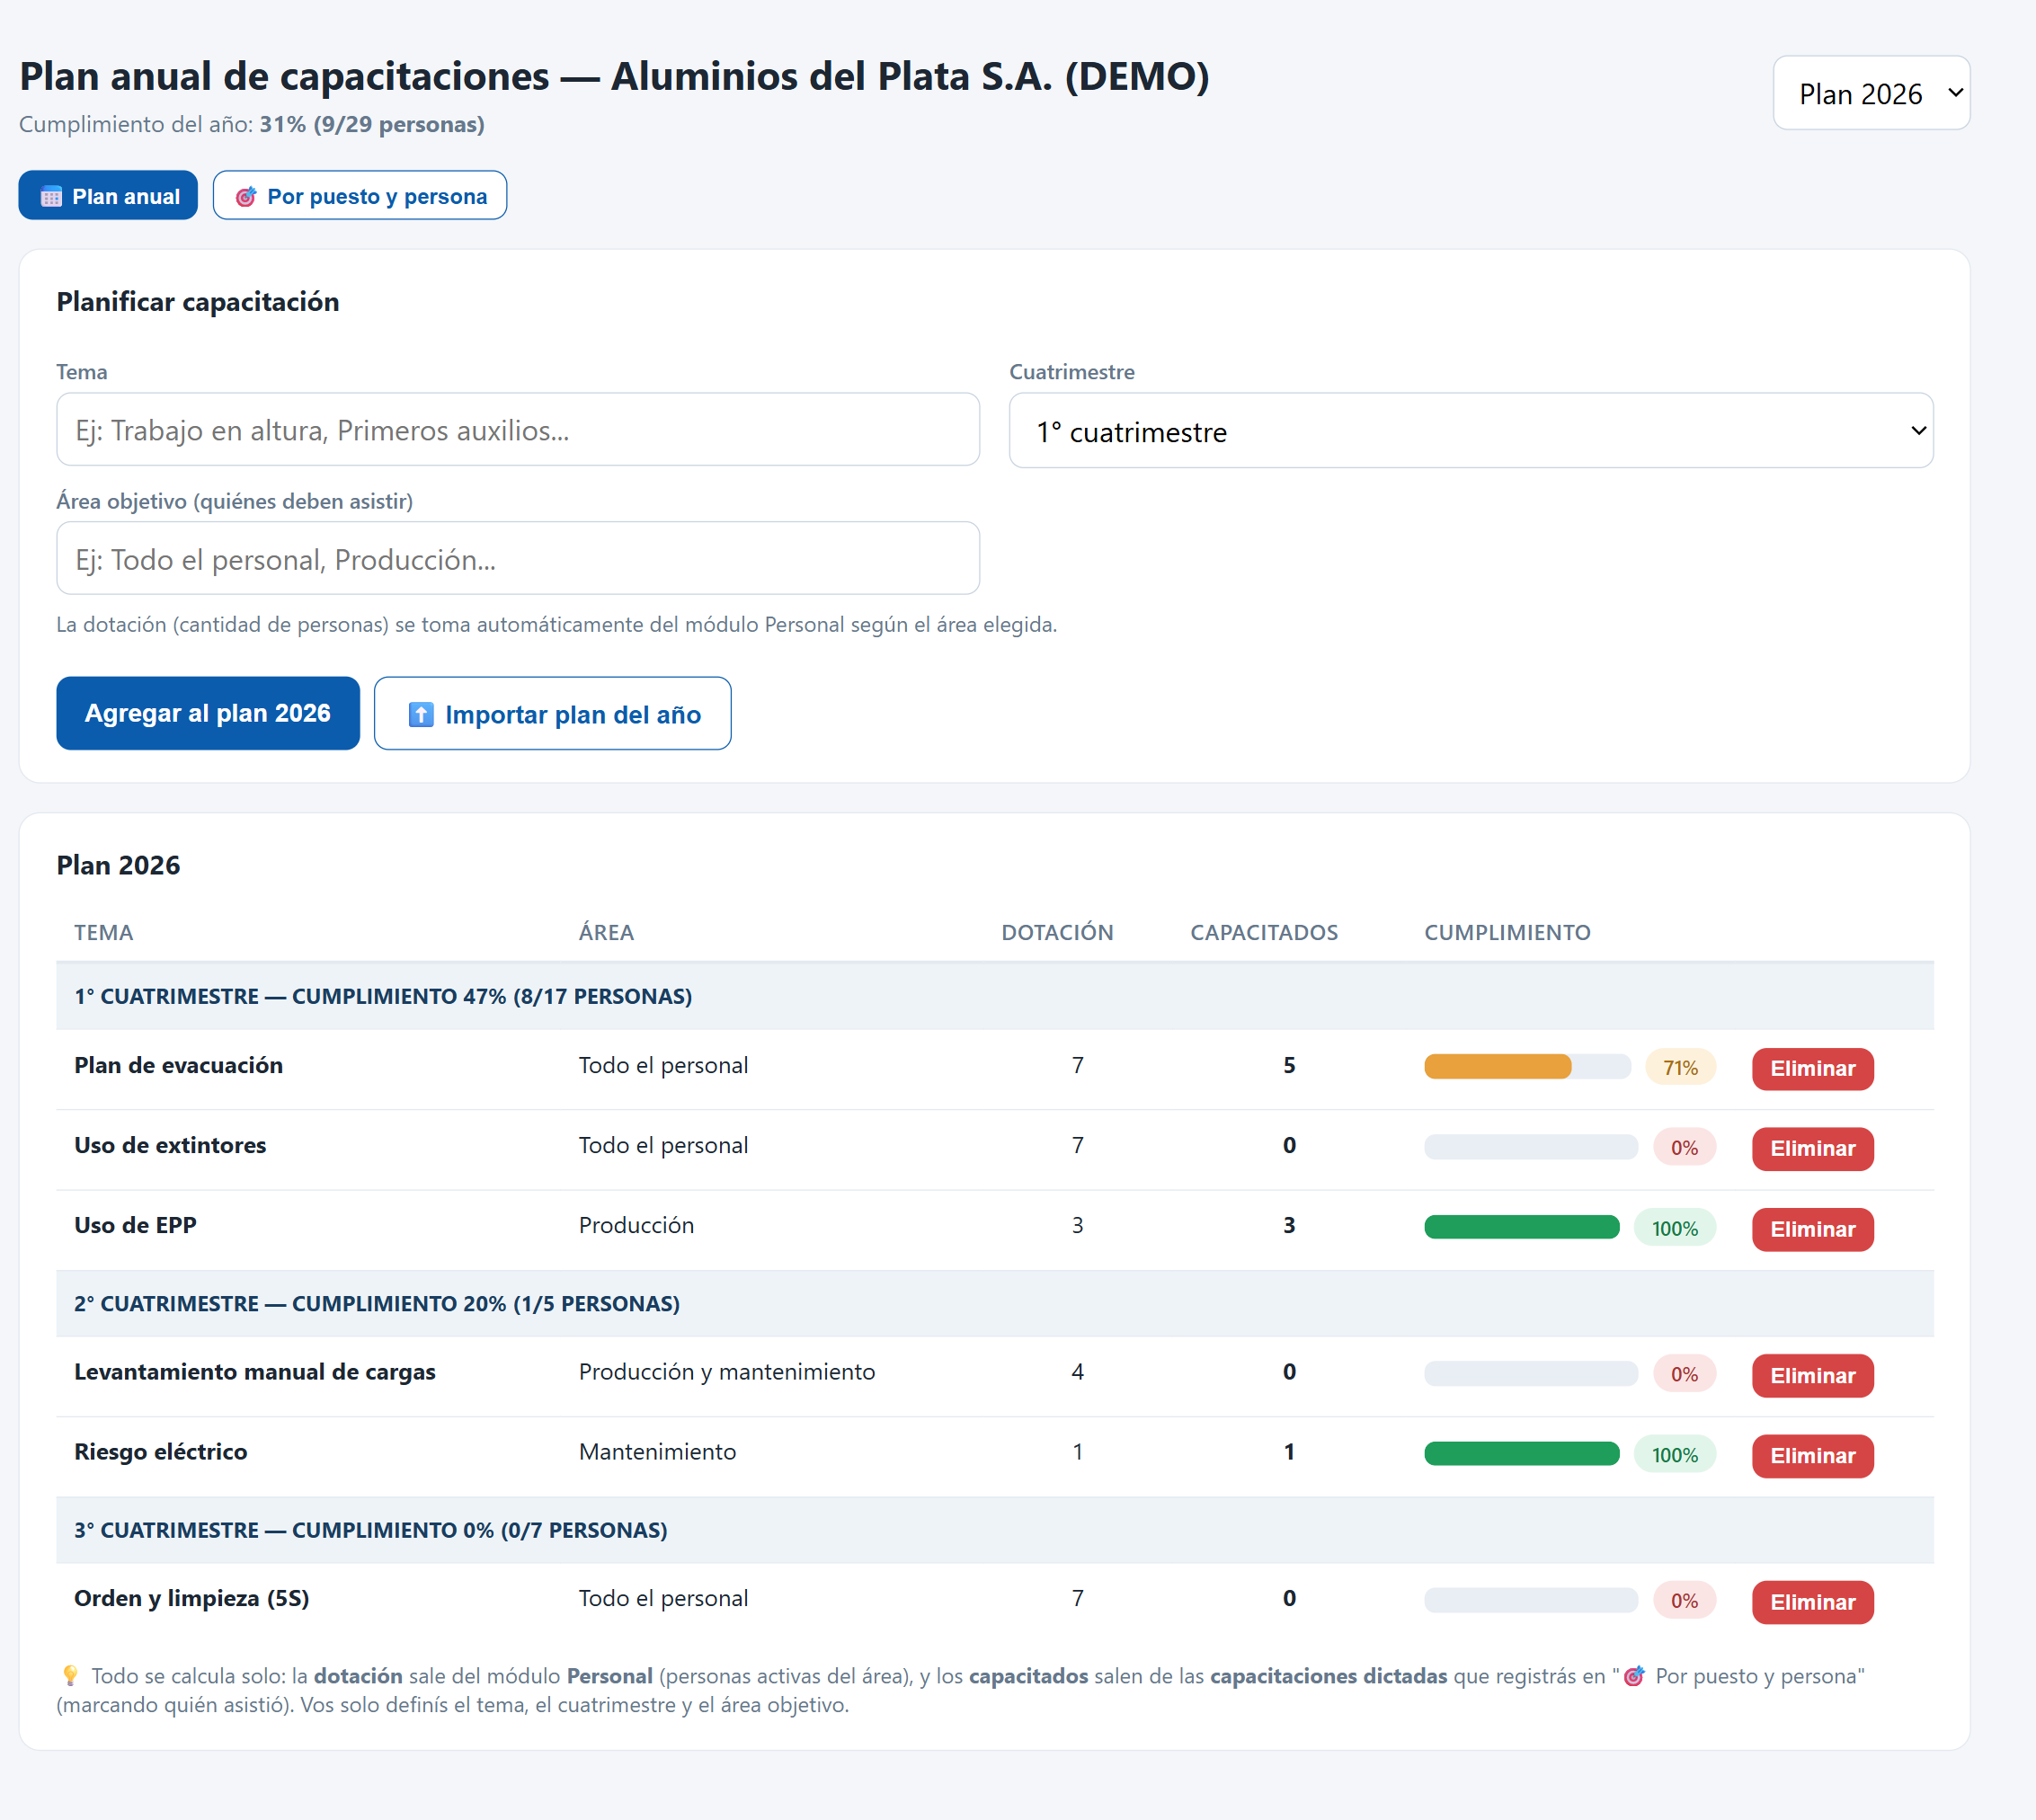Click the 0% badge in Levantamiento manual row
The image size is (2036, 1820).
coord(1685,1375)
